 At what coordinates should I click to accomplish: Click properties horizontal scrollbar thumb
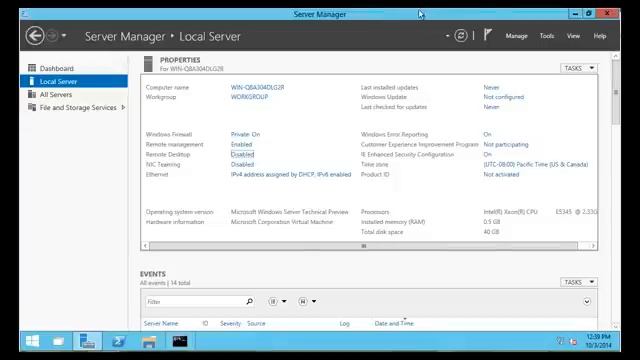click(363, 246)
